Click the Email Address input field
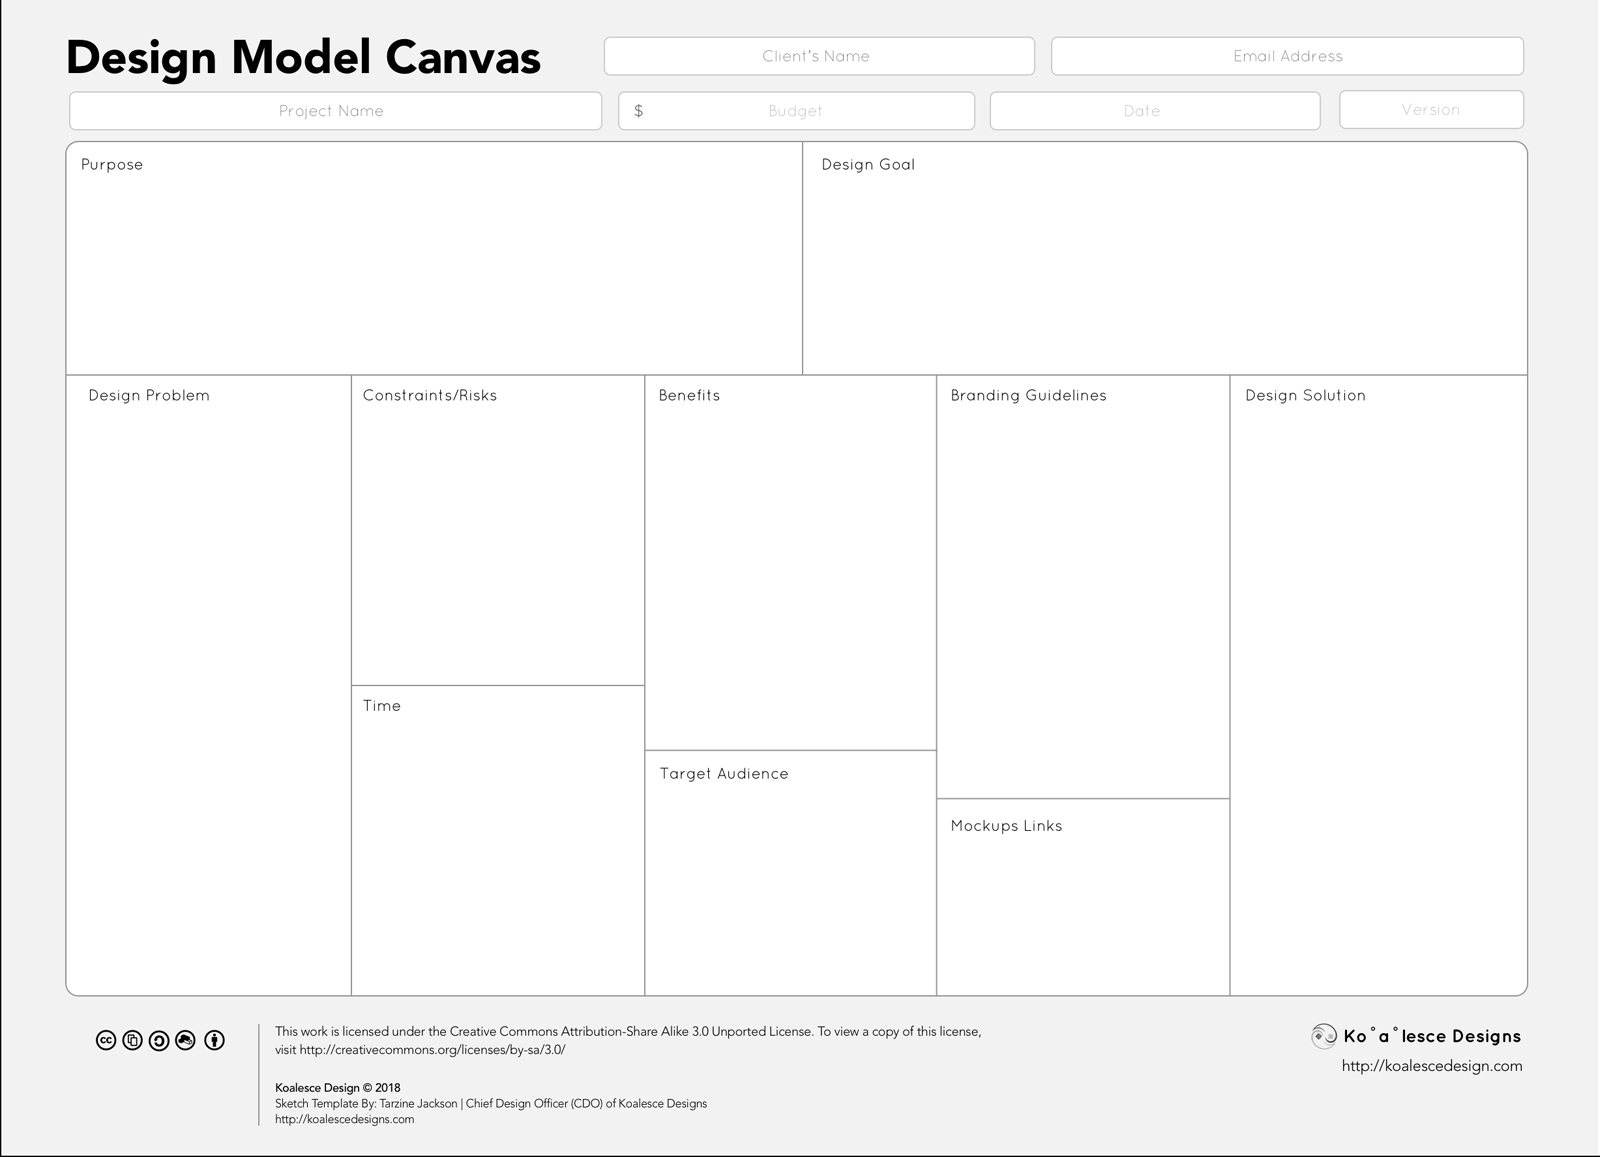This screenshot has height=1157, width=1600. pyautogui.click(x=1287, y=56)
